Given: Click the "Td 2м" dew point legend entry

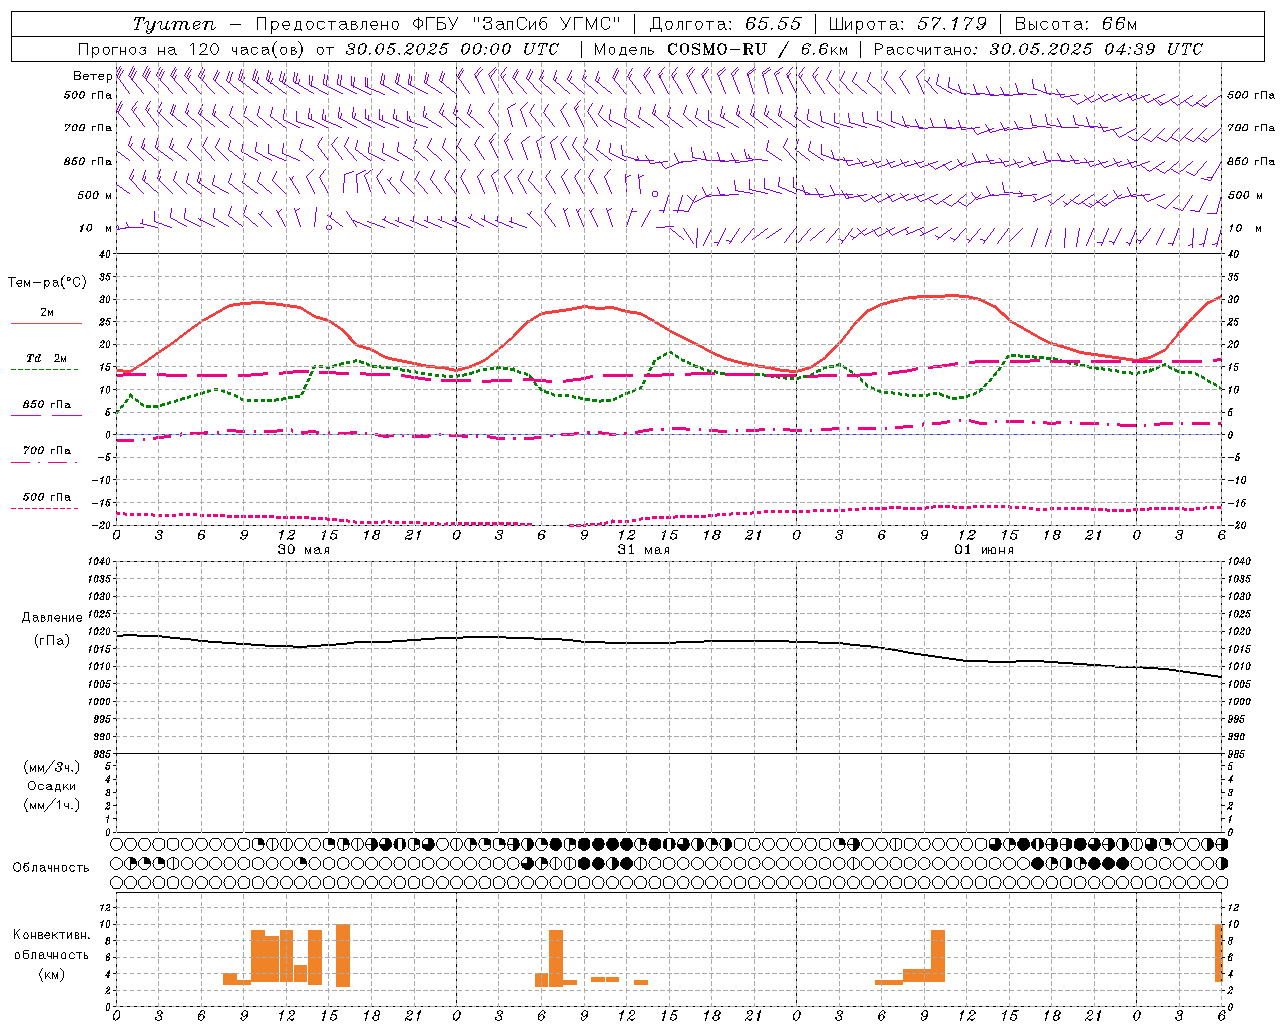Looking at the screenshot, I should click(x=46, y=358).
